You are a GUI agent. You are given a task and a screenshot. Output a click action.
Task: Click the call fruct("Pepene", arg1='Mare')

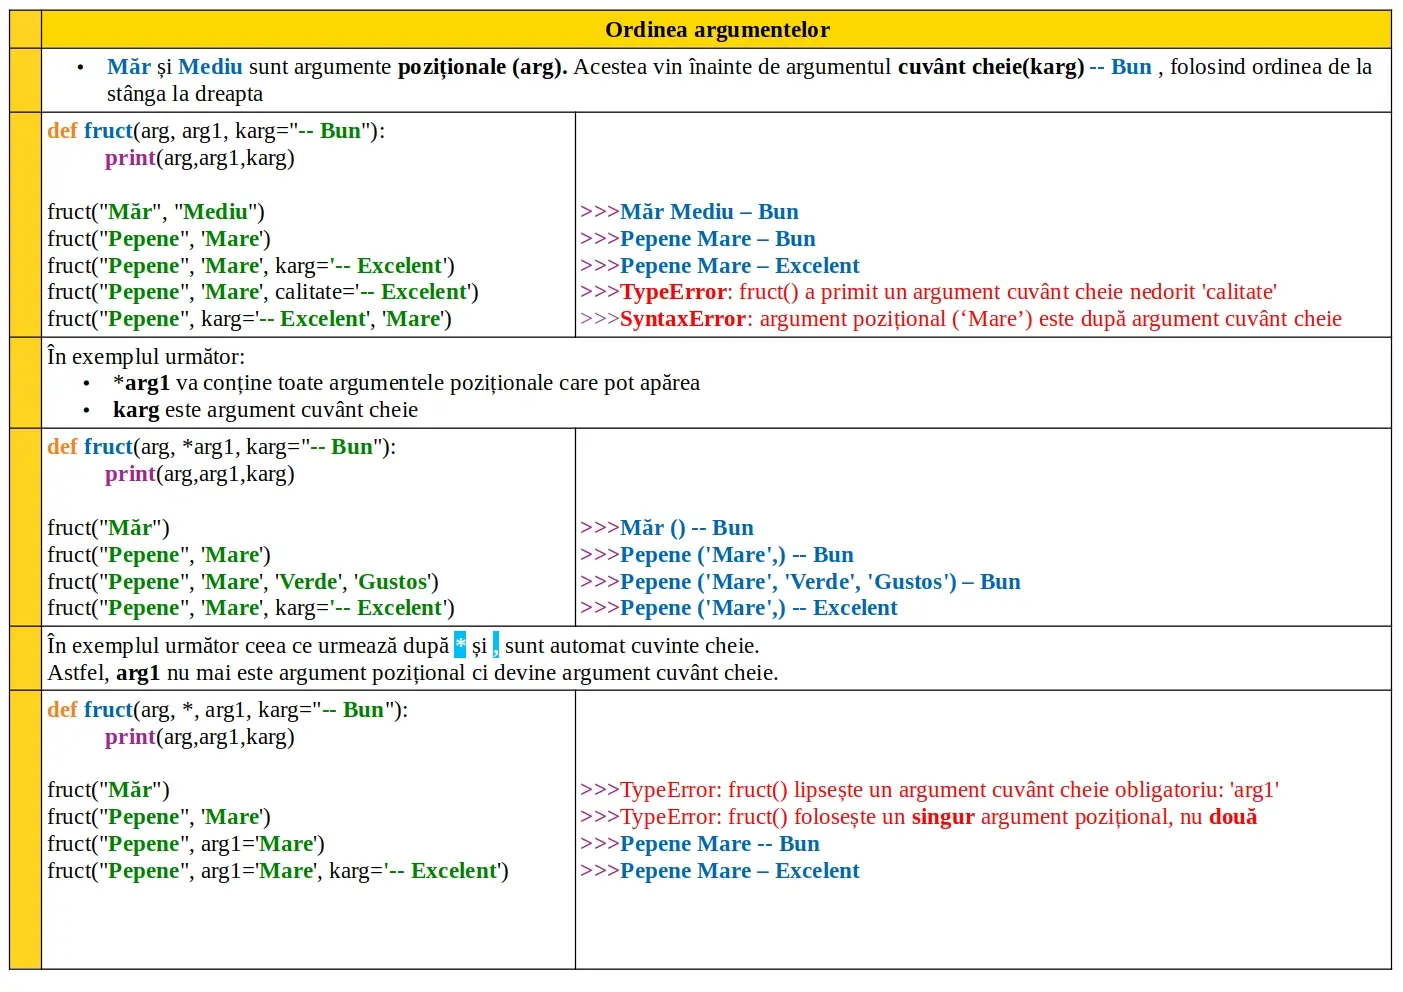click(185, 844)
